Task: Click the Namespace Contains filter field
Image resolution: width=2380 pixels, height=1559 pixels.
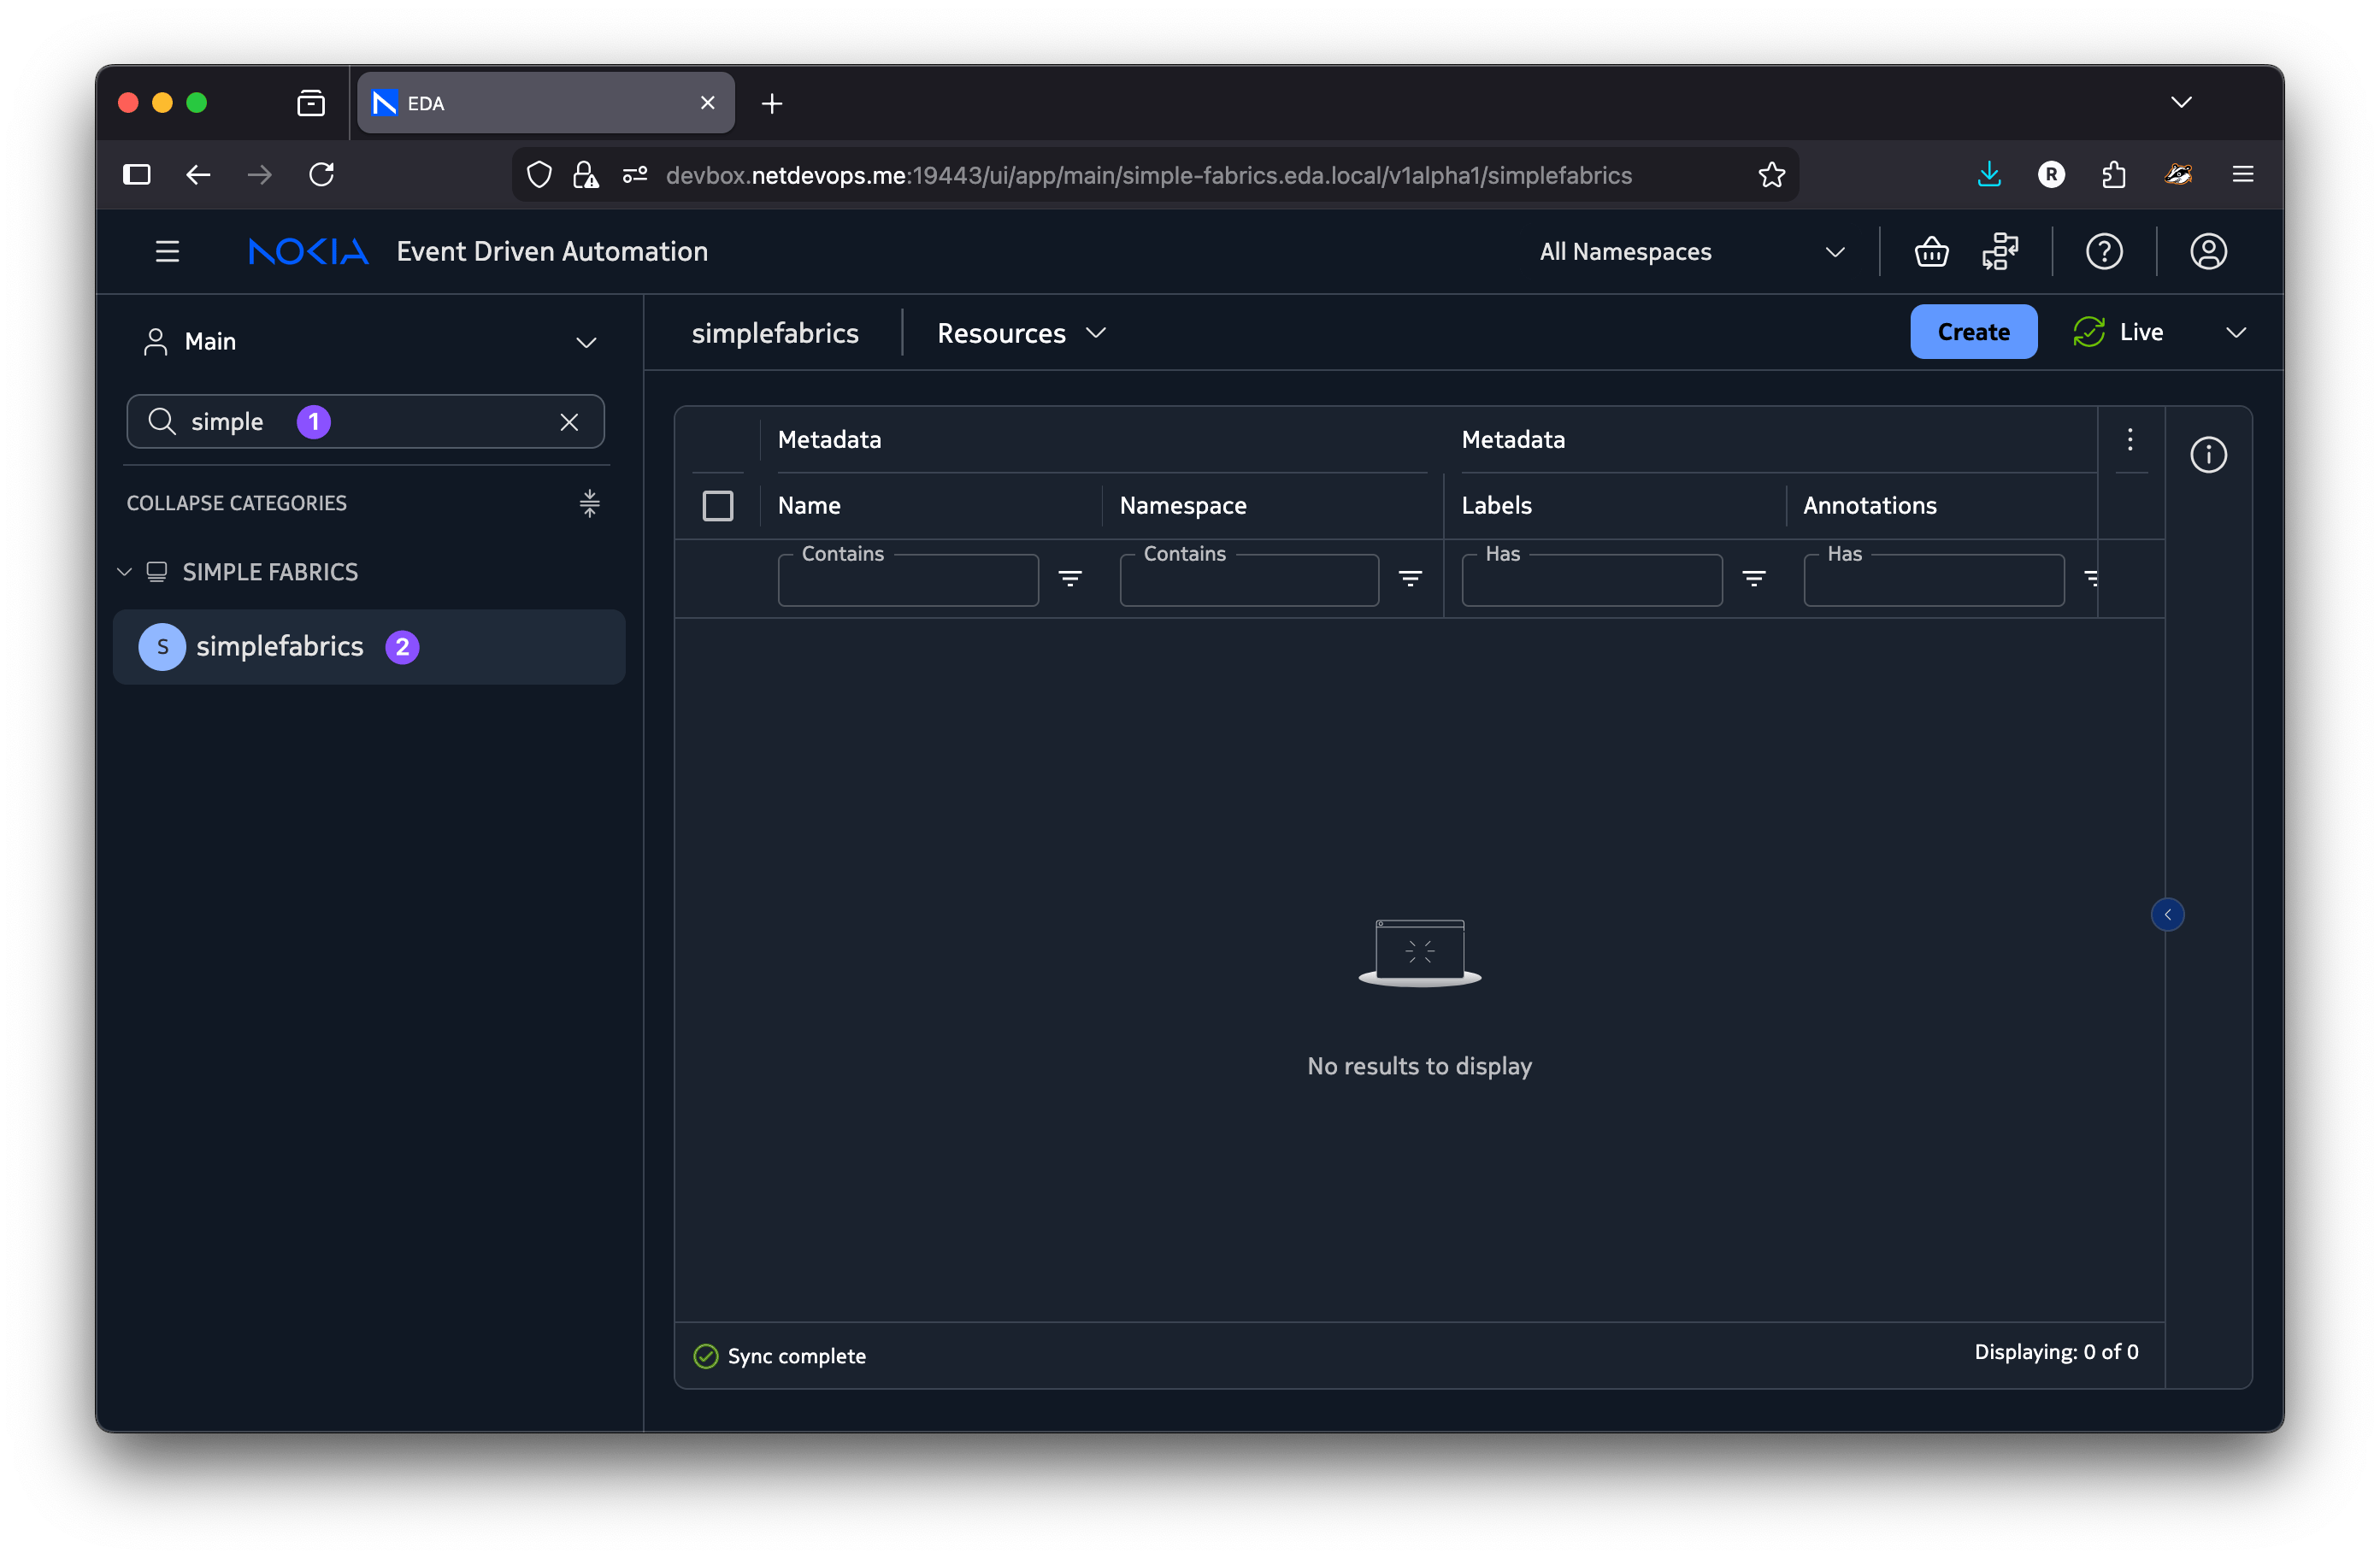Action: (x=1248, y=582)
